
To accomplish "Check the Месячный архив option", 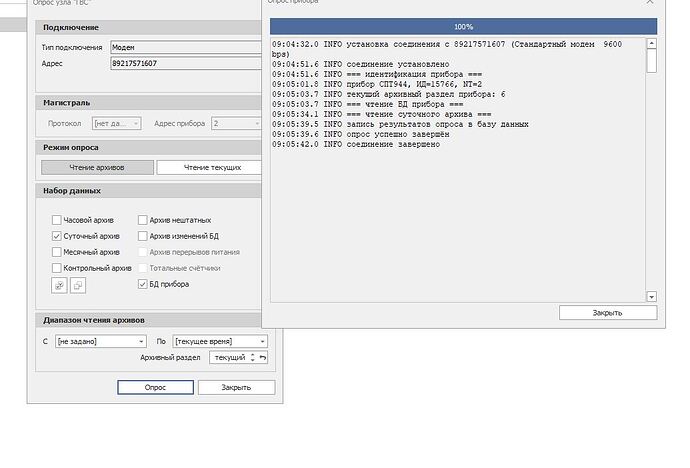I will coord(56,252).
